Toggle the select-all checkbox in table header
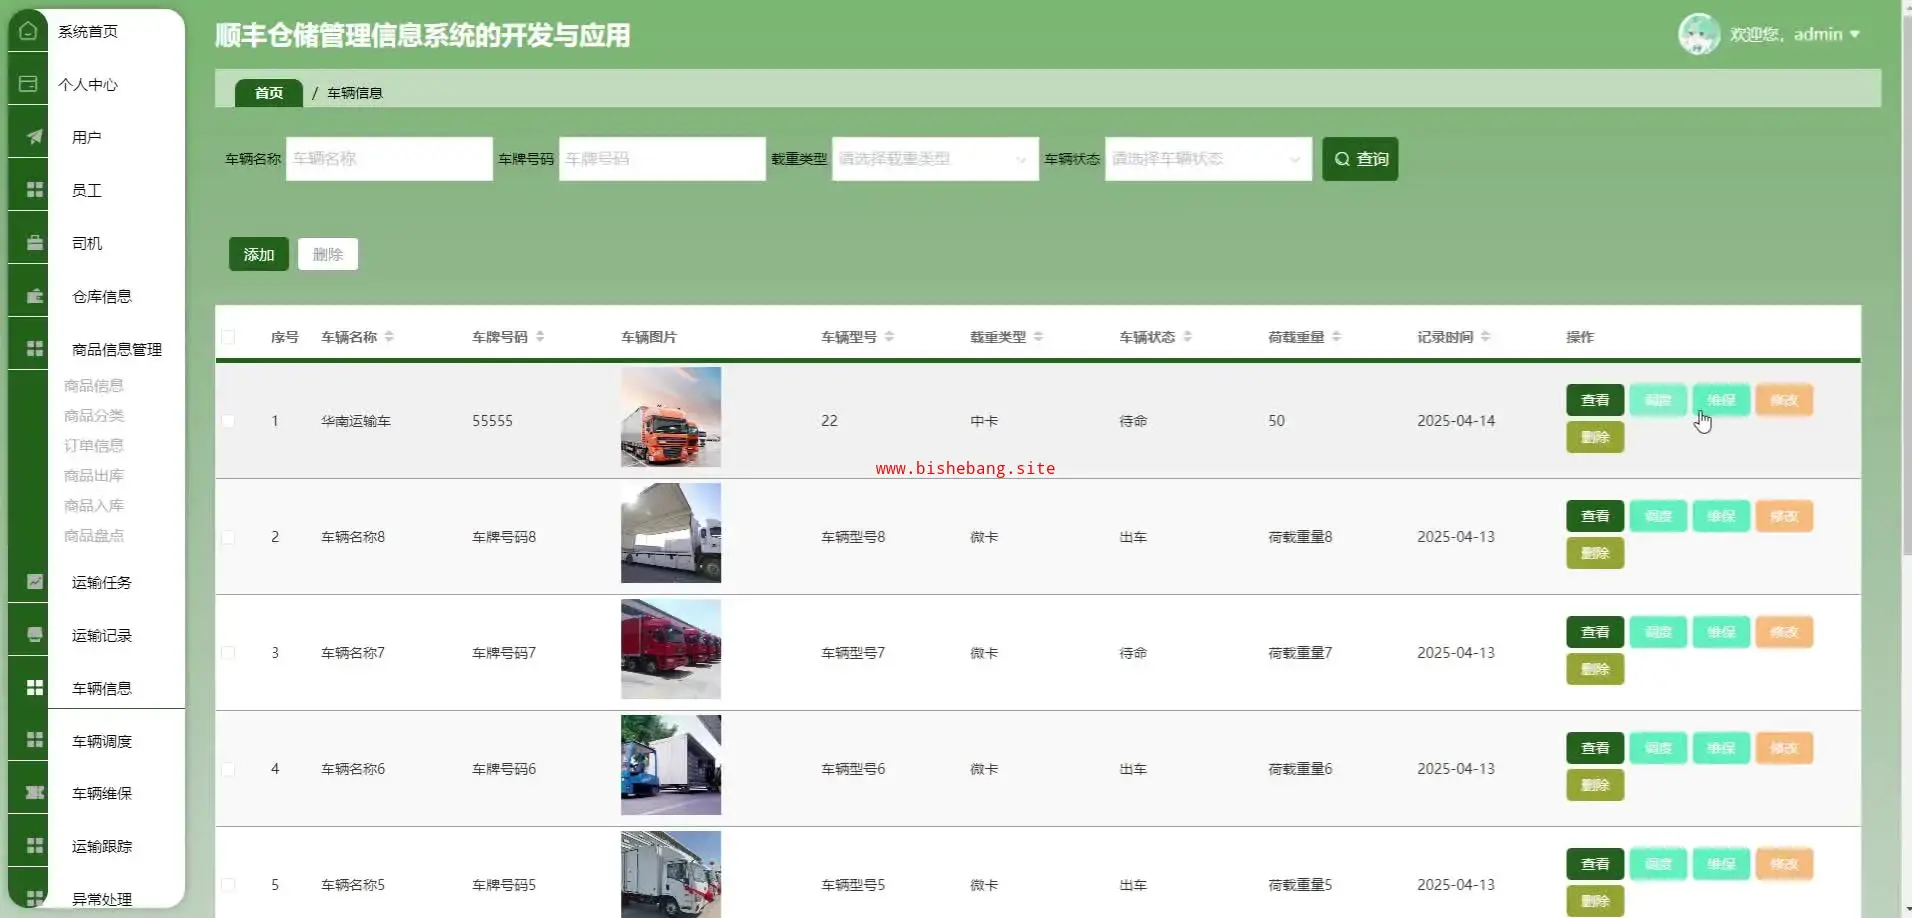This screenshot has width=1912, height=918. tap(228, 337)
